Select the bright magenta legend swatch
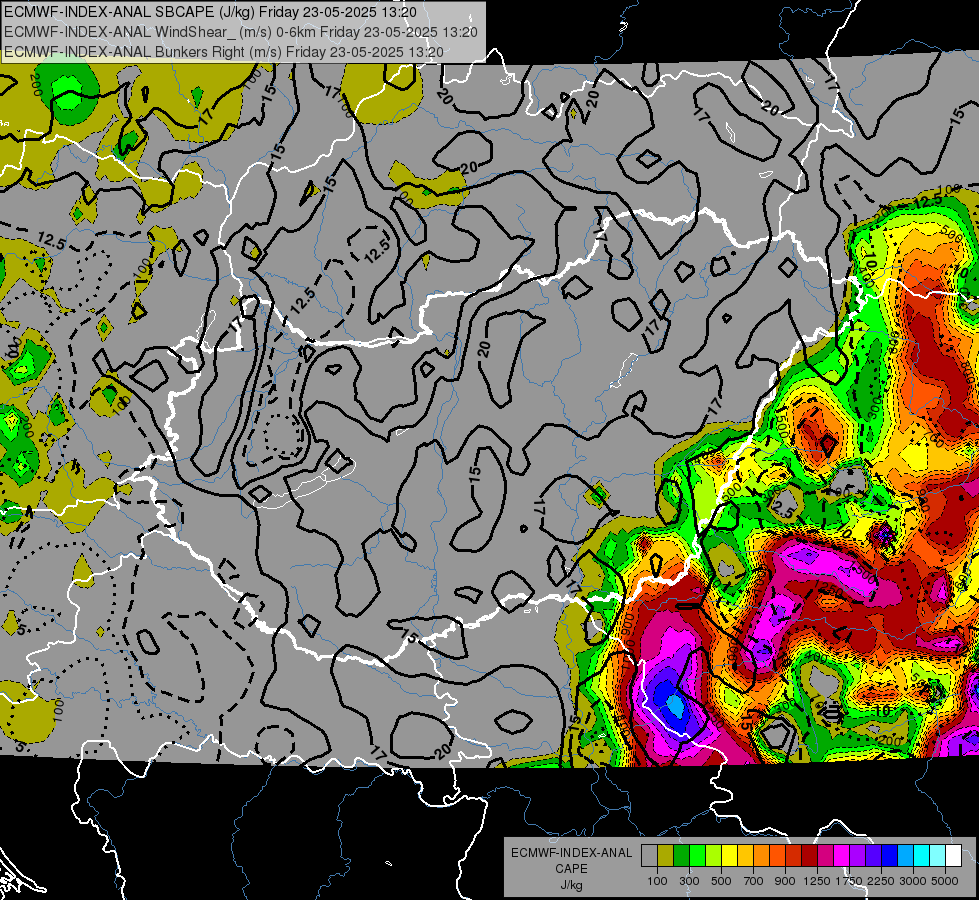Viewport: 979px width, 900px height. (x=842, y=856)
